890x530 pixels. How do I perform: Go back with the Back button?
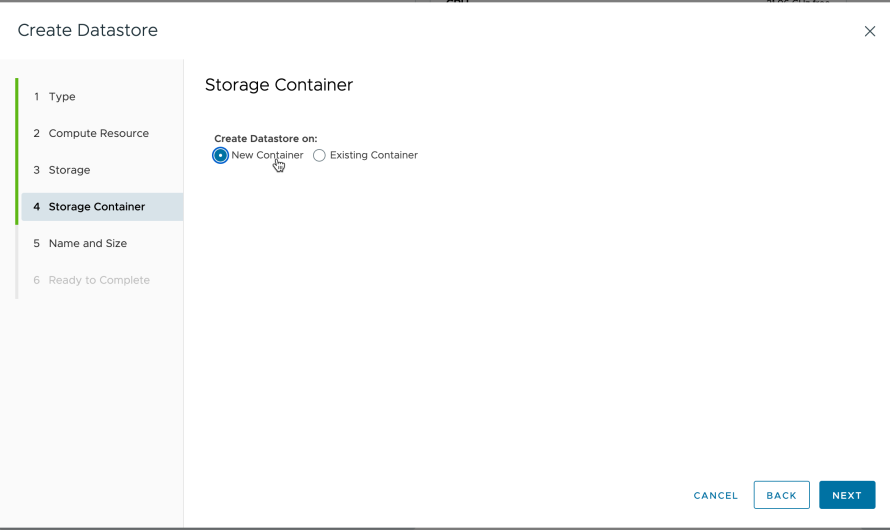(781, 495)
